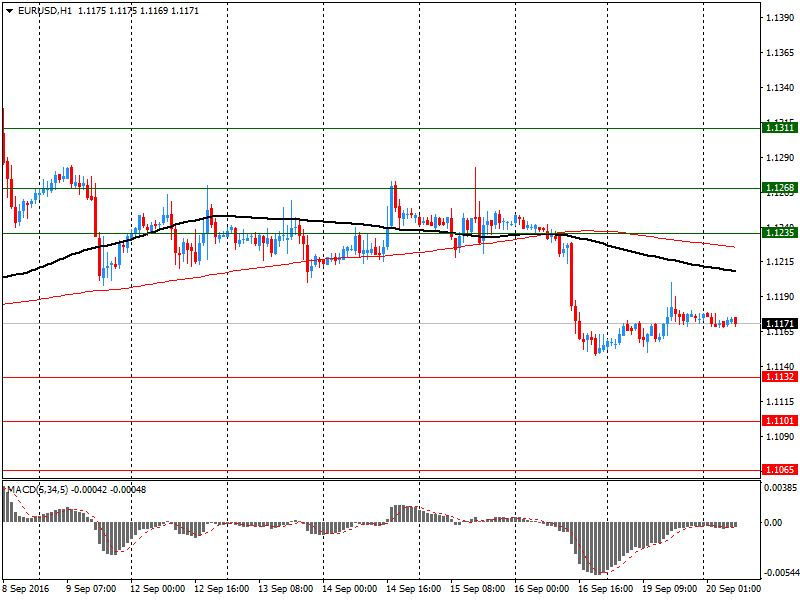Click the 12 Sep 00:00 time axis label
Image resolution: width=800 pixels, height=600 pixels.
pyautogui.click(x=157, y=589)
